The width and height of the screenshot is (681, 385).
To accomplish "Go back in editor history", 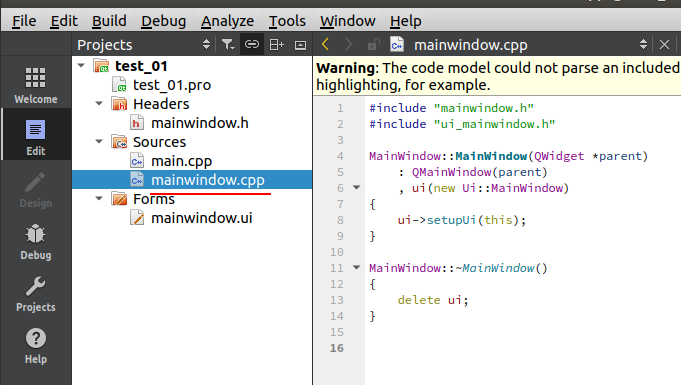I will click(325, 44).
